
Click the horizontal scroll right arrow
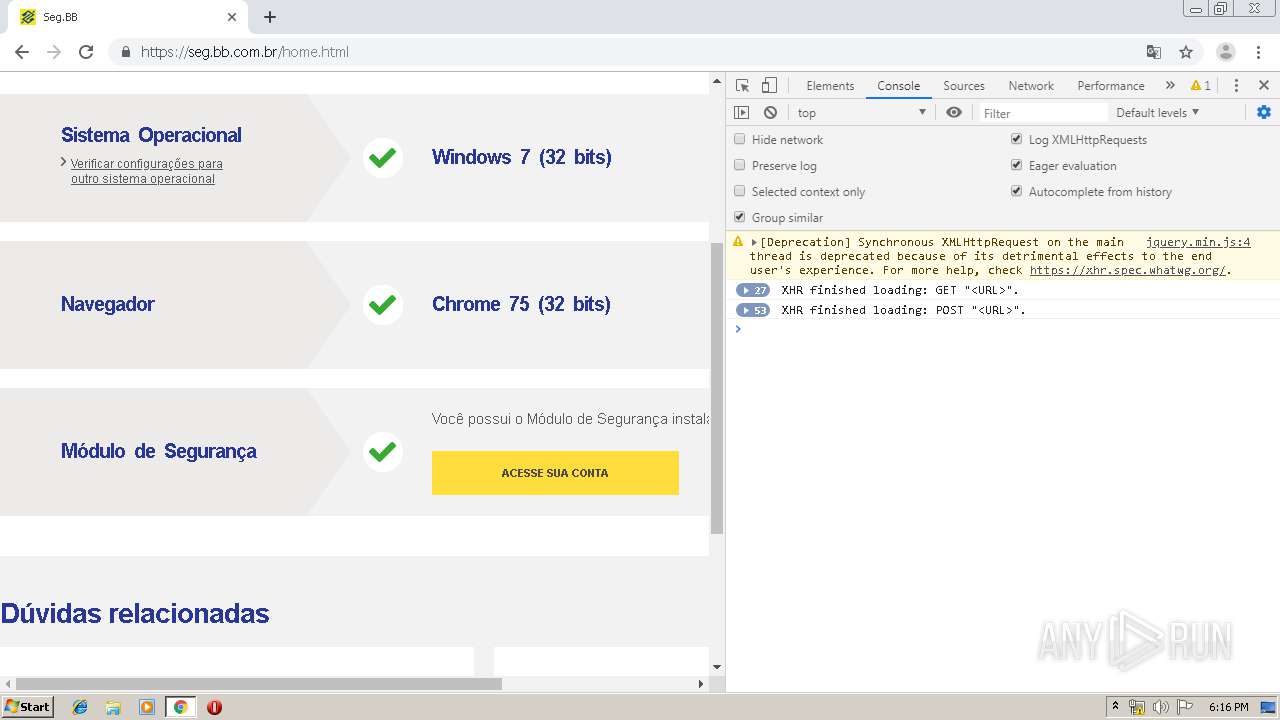701,684
